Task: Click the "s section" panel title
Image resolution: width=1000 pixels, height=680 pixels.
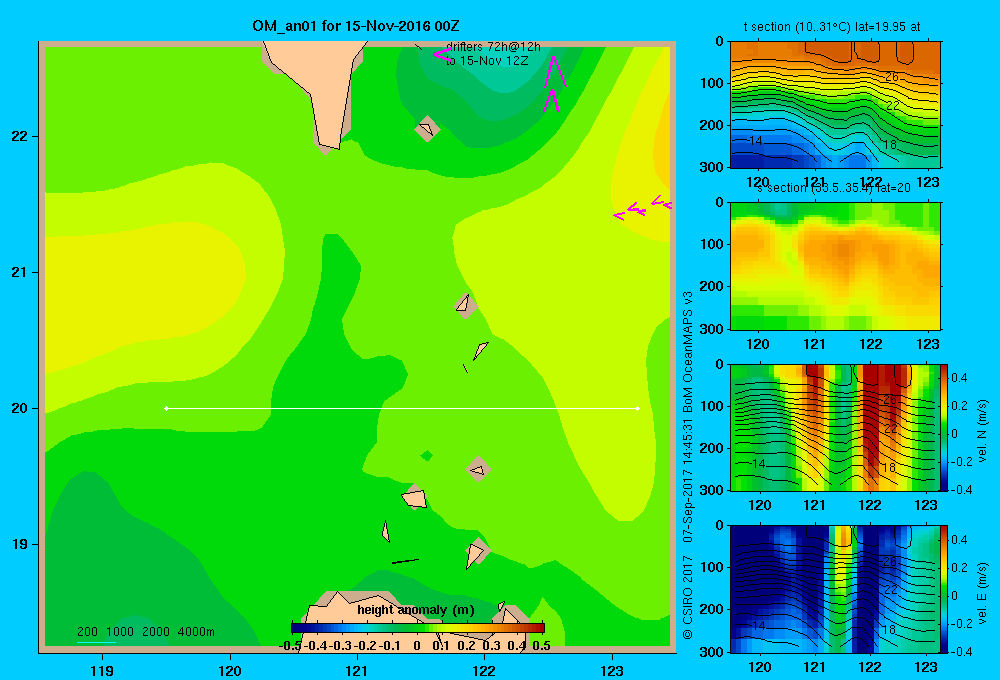Action: point(833,188)
